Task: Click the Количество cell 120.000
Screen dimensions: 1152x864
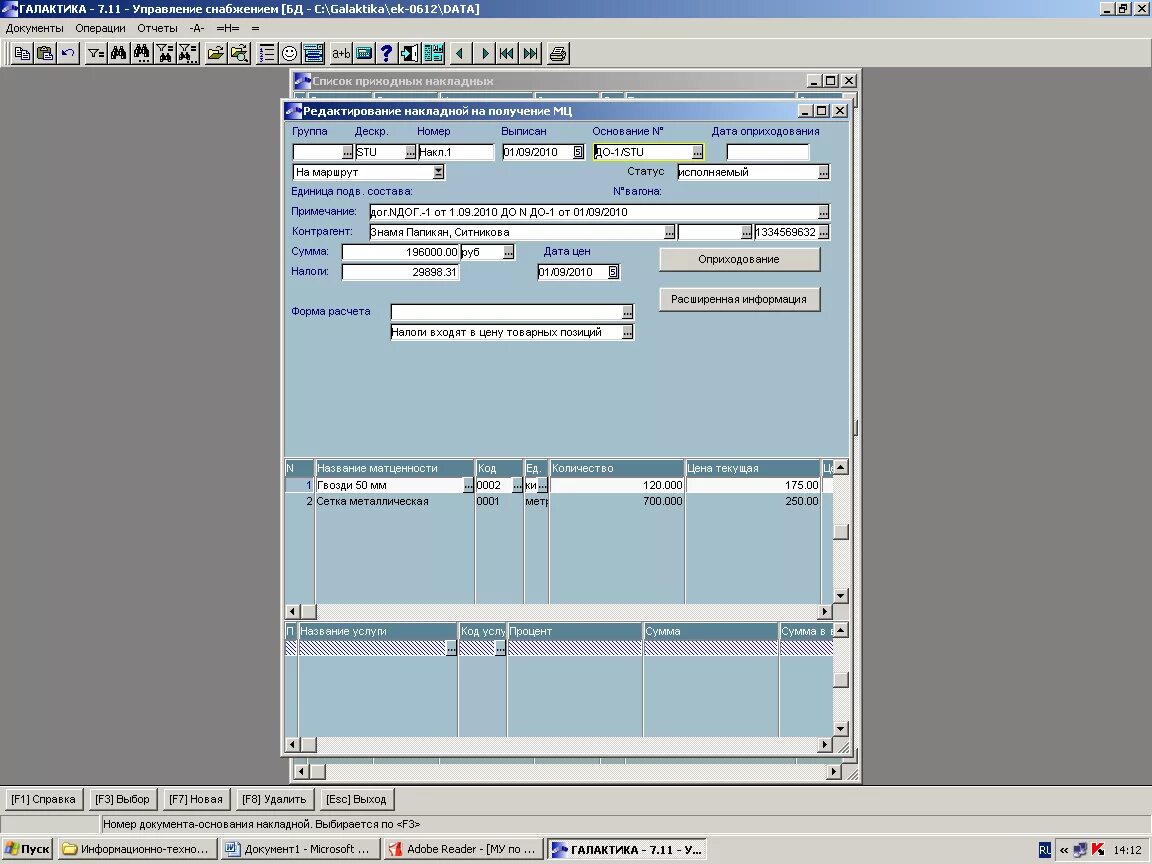Action: (616, 485)
